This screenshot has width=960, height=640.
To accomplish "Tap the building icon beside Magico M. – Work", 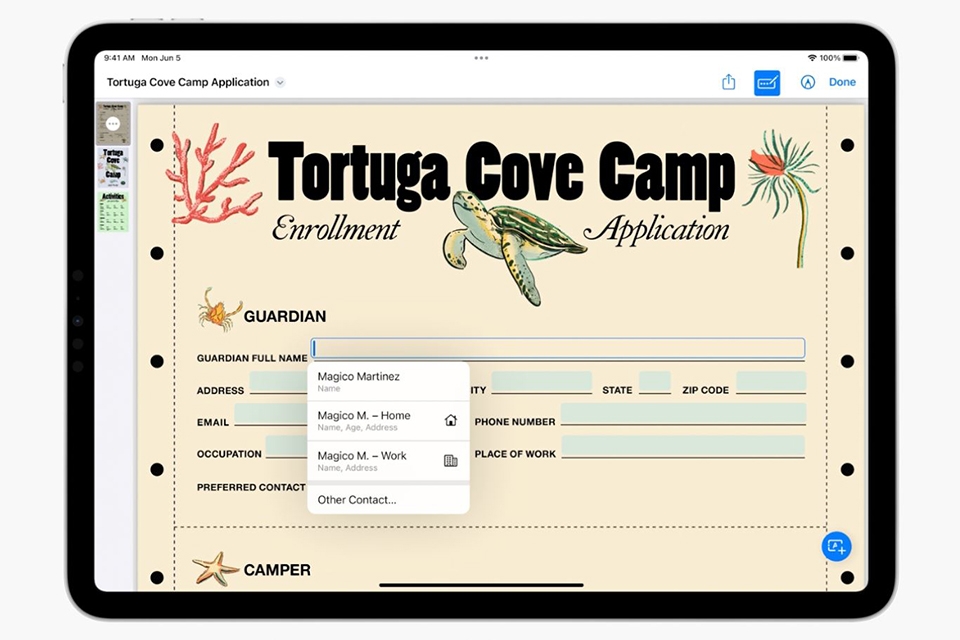I will [x=451, y=460].
